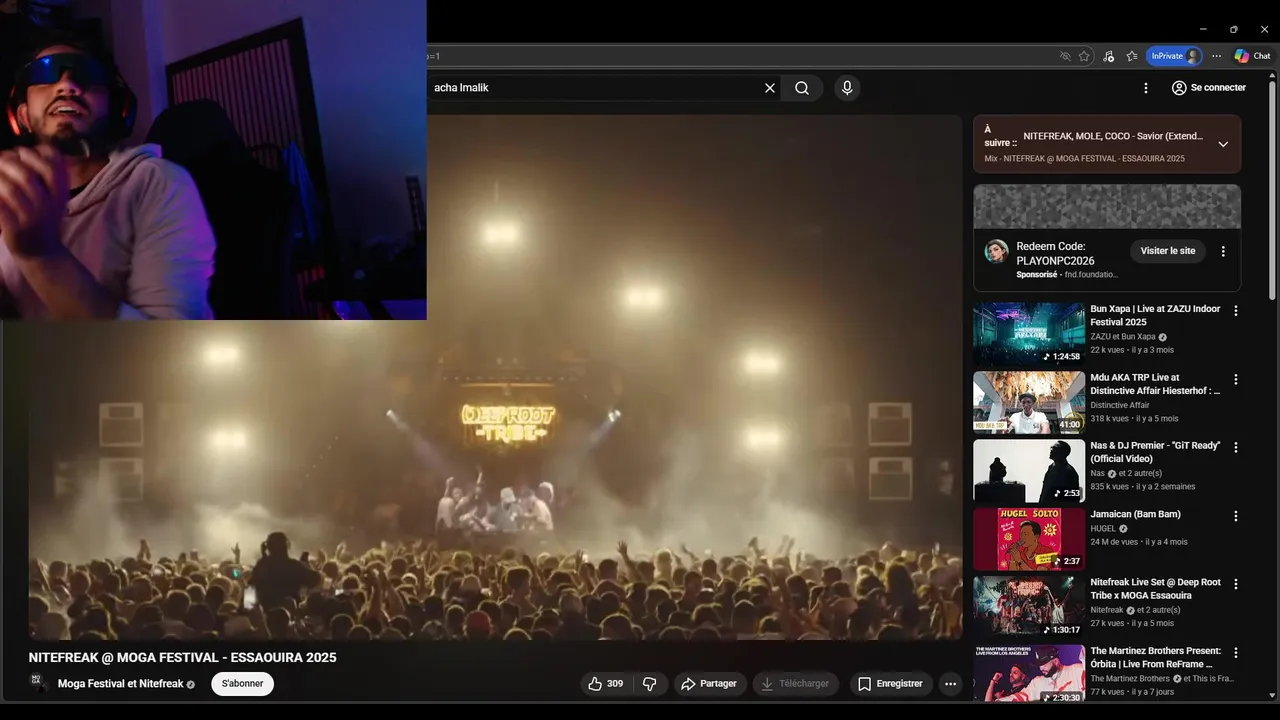Open YouTube settings three-dot menu
Image resolution: width=1280 pixels, height=720 pixels.
(x=1146, y=88)
